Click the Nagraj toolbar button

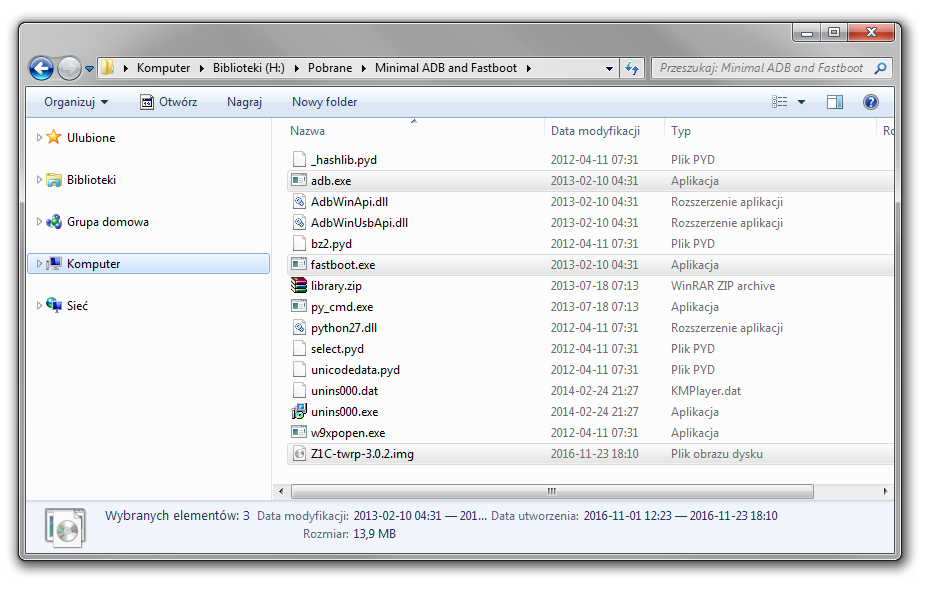pyautogui.click(x=244, y=102)
